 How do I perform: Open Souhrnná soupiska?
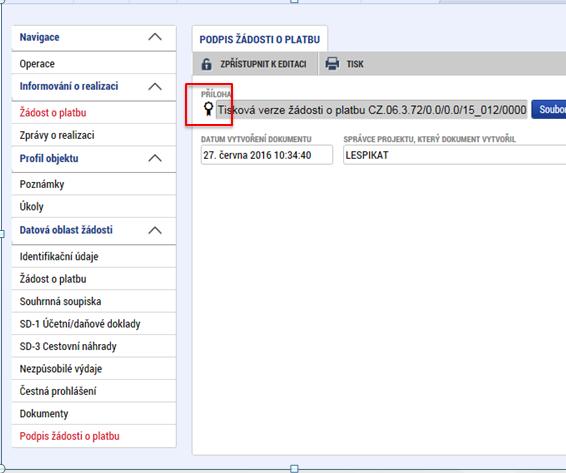coord(94,301)
